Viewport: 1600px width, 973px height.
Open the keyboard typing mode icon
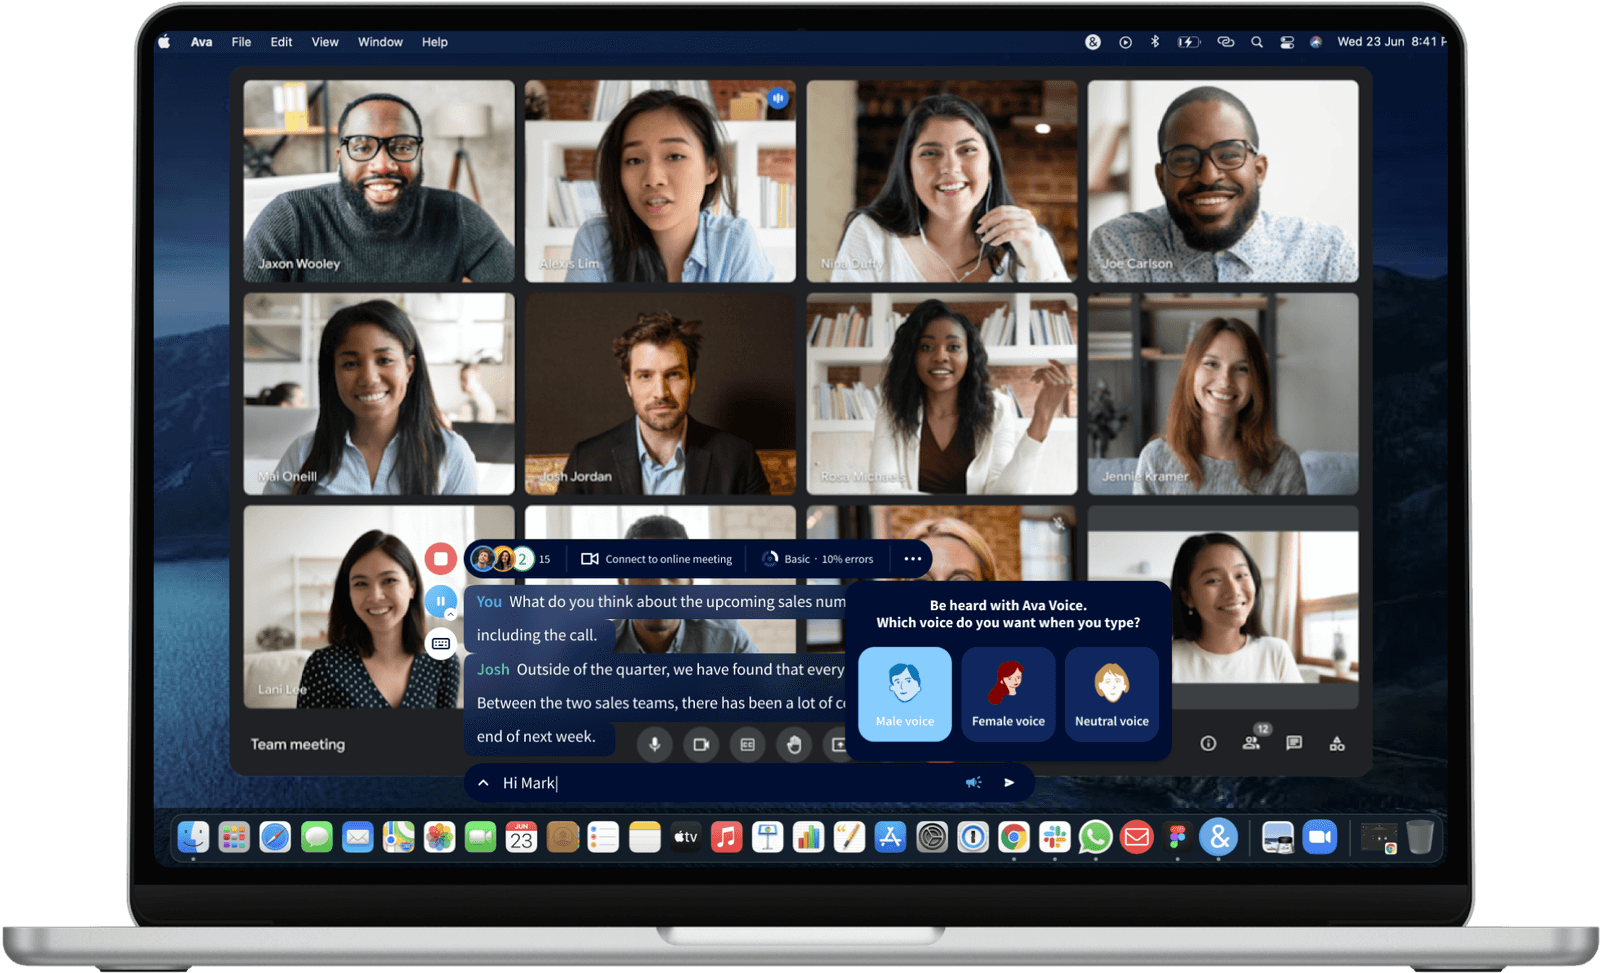click(440, 643)
